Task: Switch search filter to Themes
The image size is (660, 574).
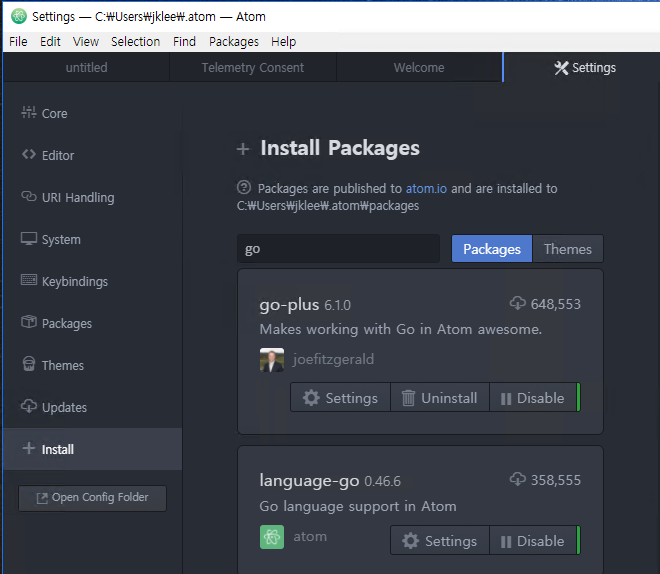Action: [x=567, y=249]
